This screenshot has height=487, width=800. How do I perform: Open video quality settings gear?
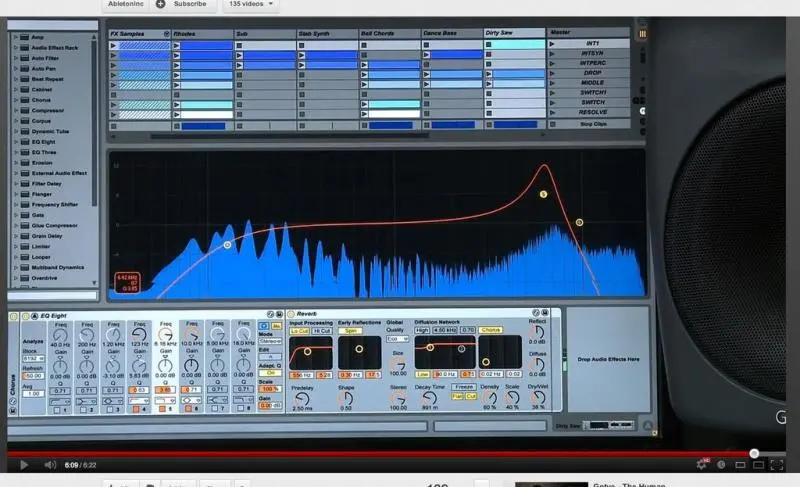click(x=702, y=464)
